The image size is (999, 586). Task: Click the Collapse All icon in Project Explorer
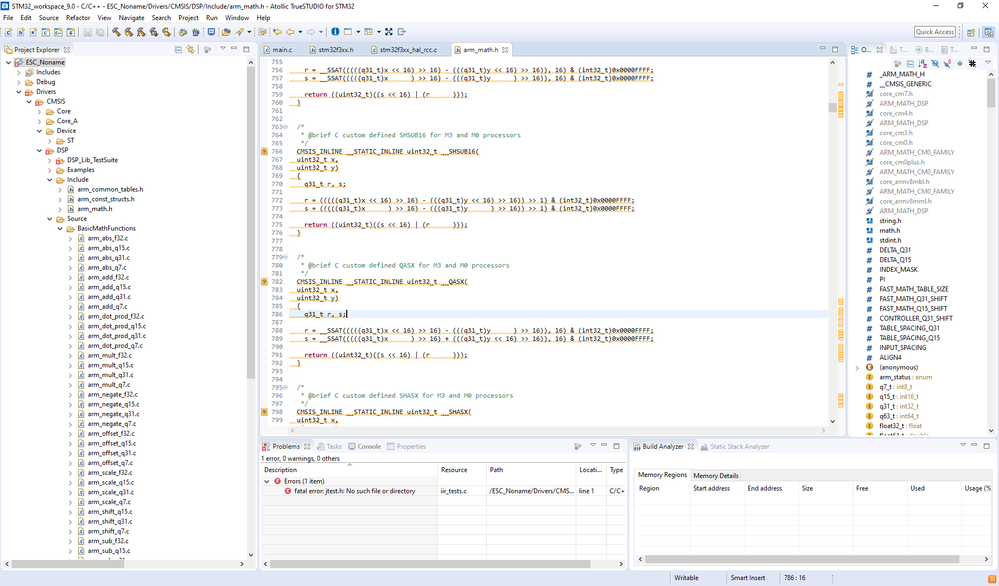(x=178, y=49)
